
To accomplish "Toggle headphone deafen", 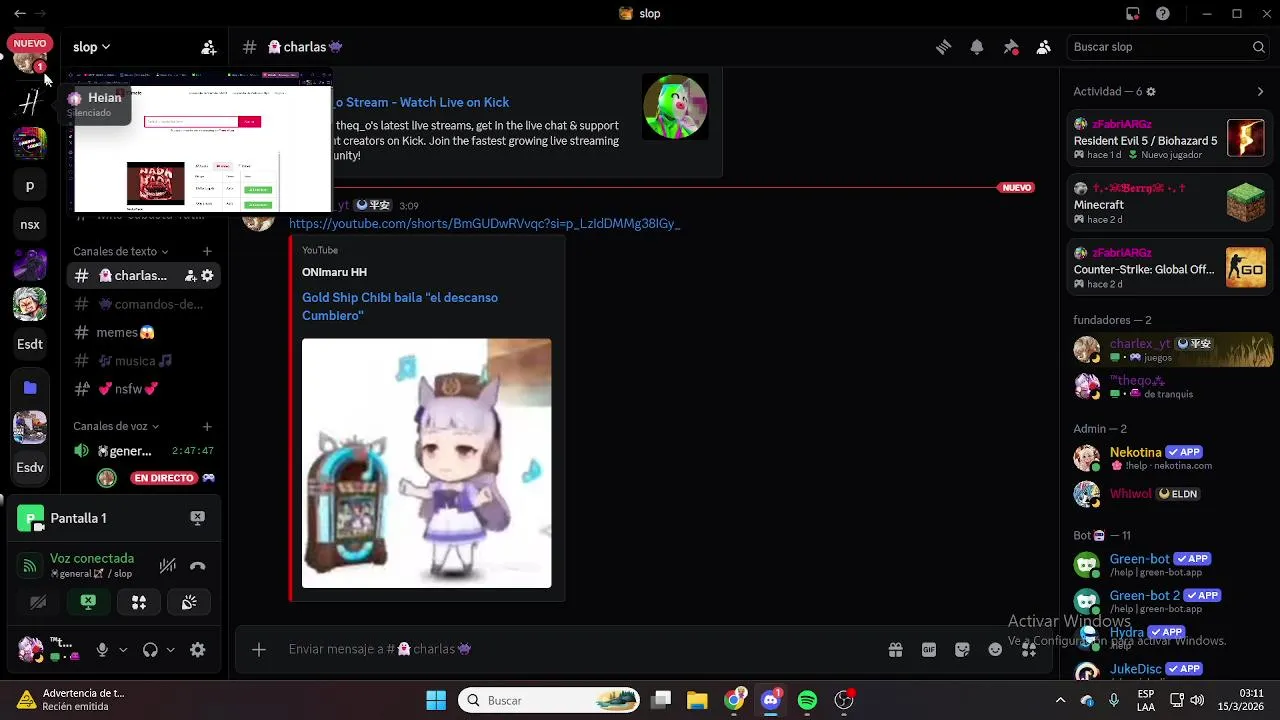I will tap(150, 650).
